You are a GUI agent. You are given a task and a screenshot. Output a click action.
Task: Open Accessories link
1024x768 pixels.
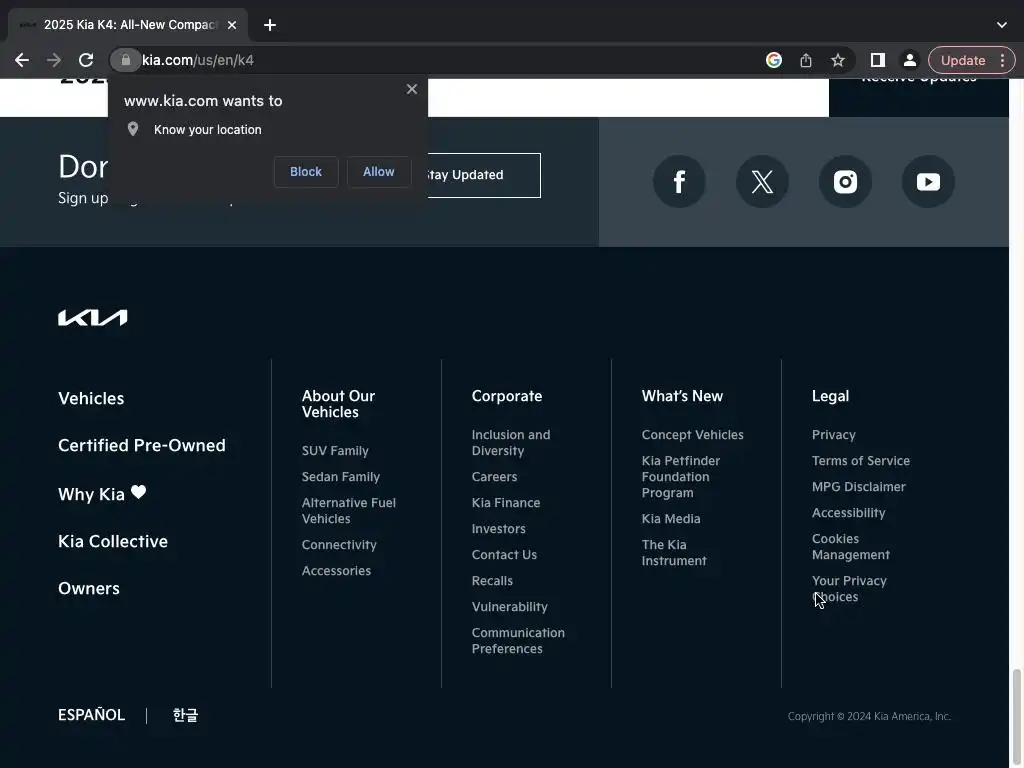336,571
